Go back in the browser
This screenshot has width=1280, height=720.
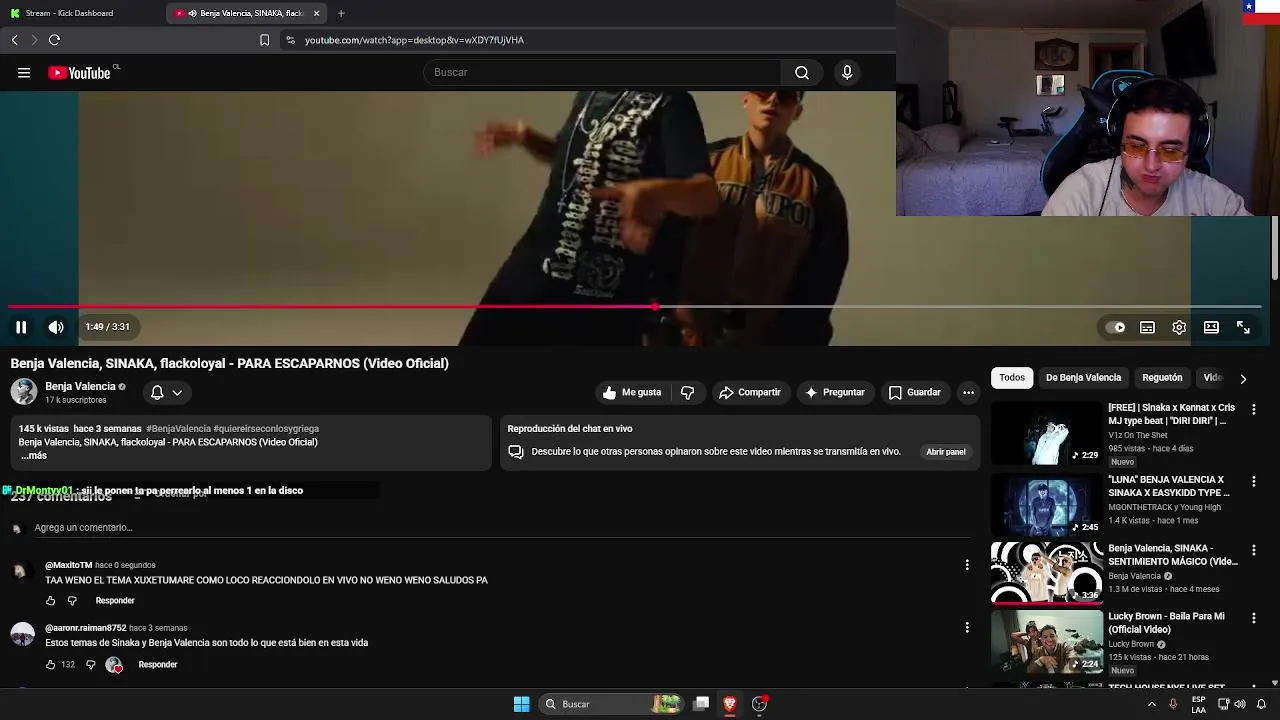(14, 40)
